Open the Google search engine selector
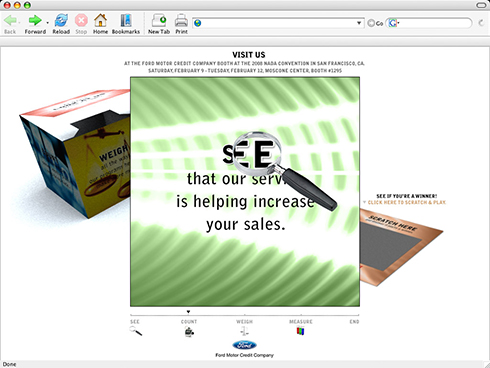The width and height of the screenshot is (490, 368). (394, 23)
